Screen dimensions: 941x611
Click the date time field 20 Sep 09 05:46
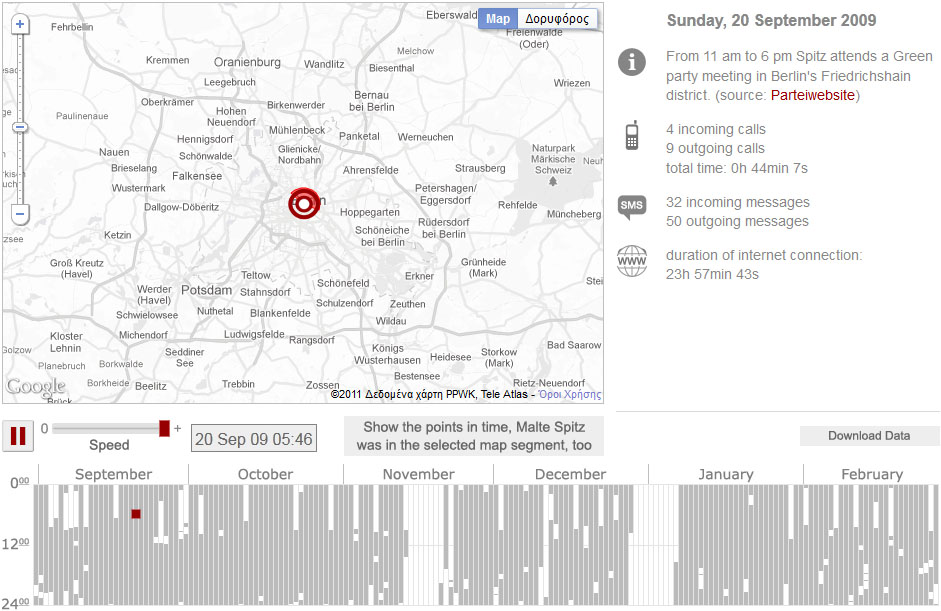point(253,439)
